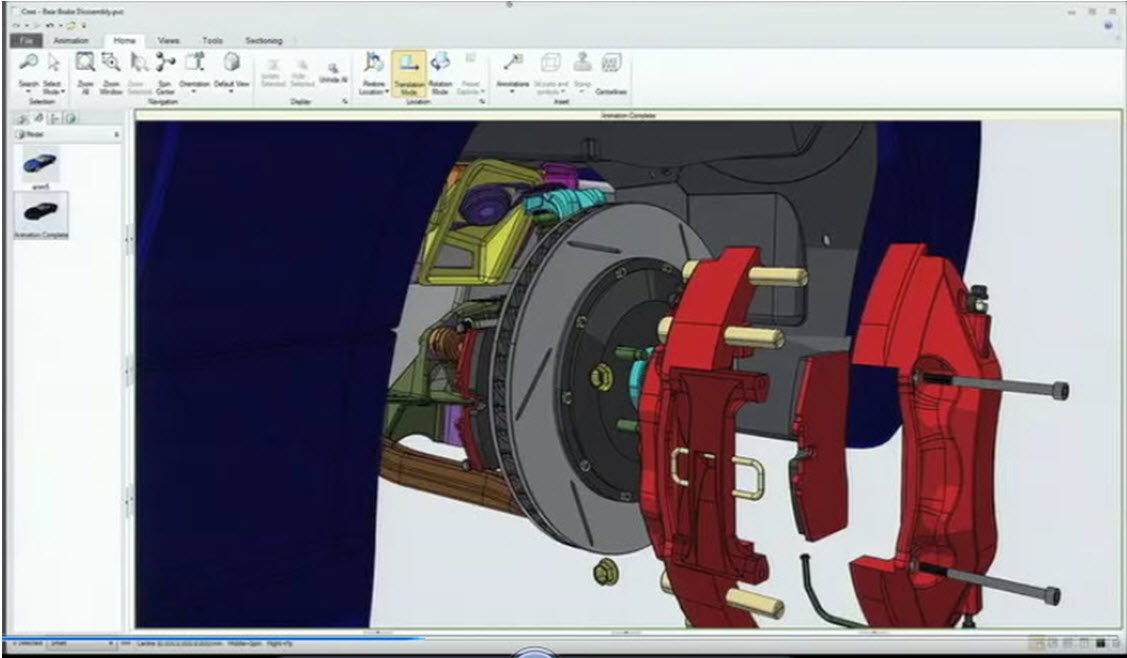
Task: Select the first icon tab in the left panel
Action: [23, 119]
